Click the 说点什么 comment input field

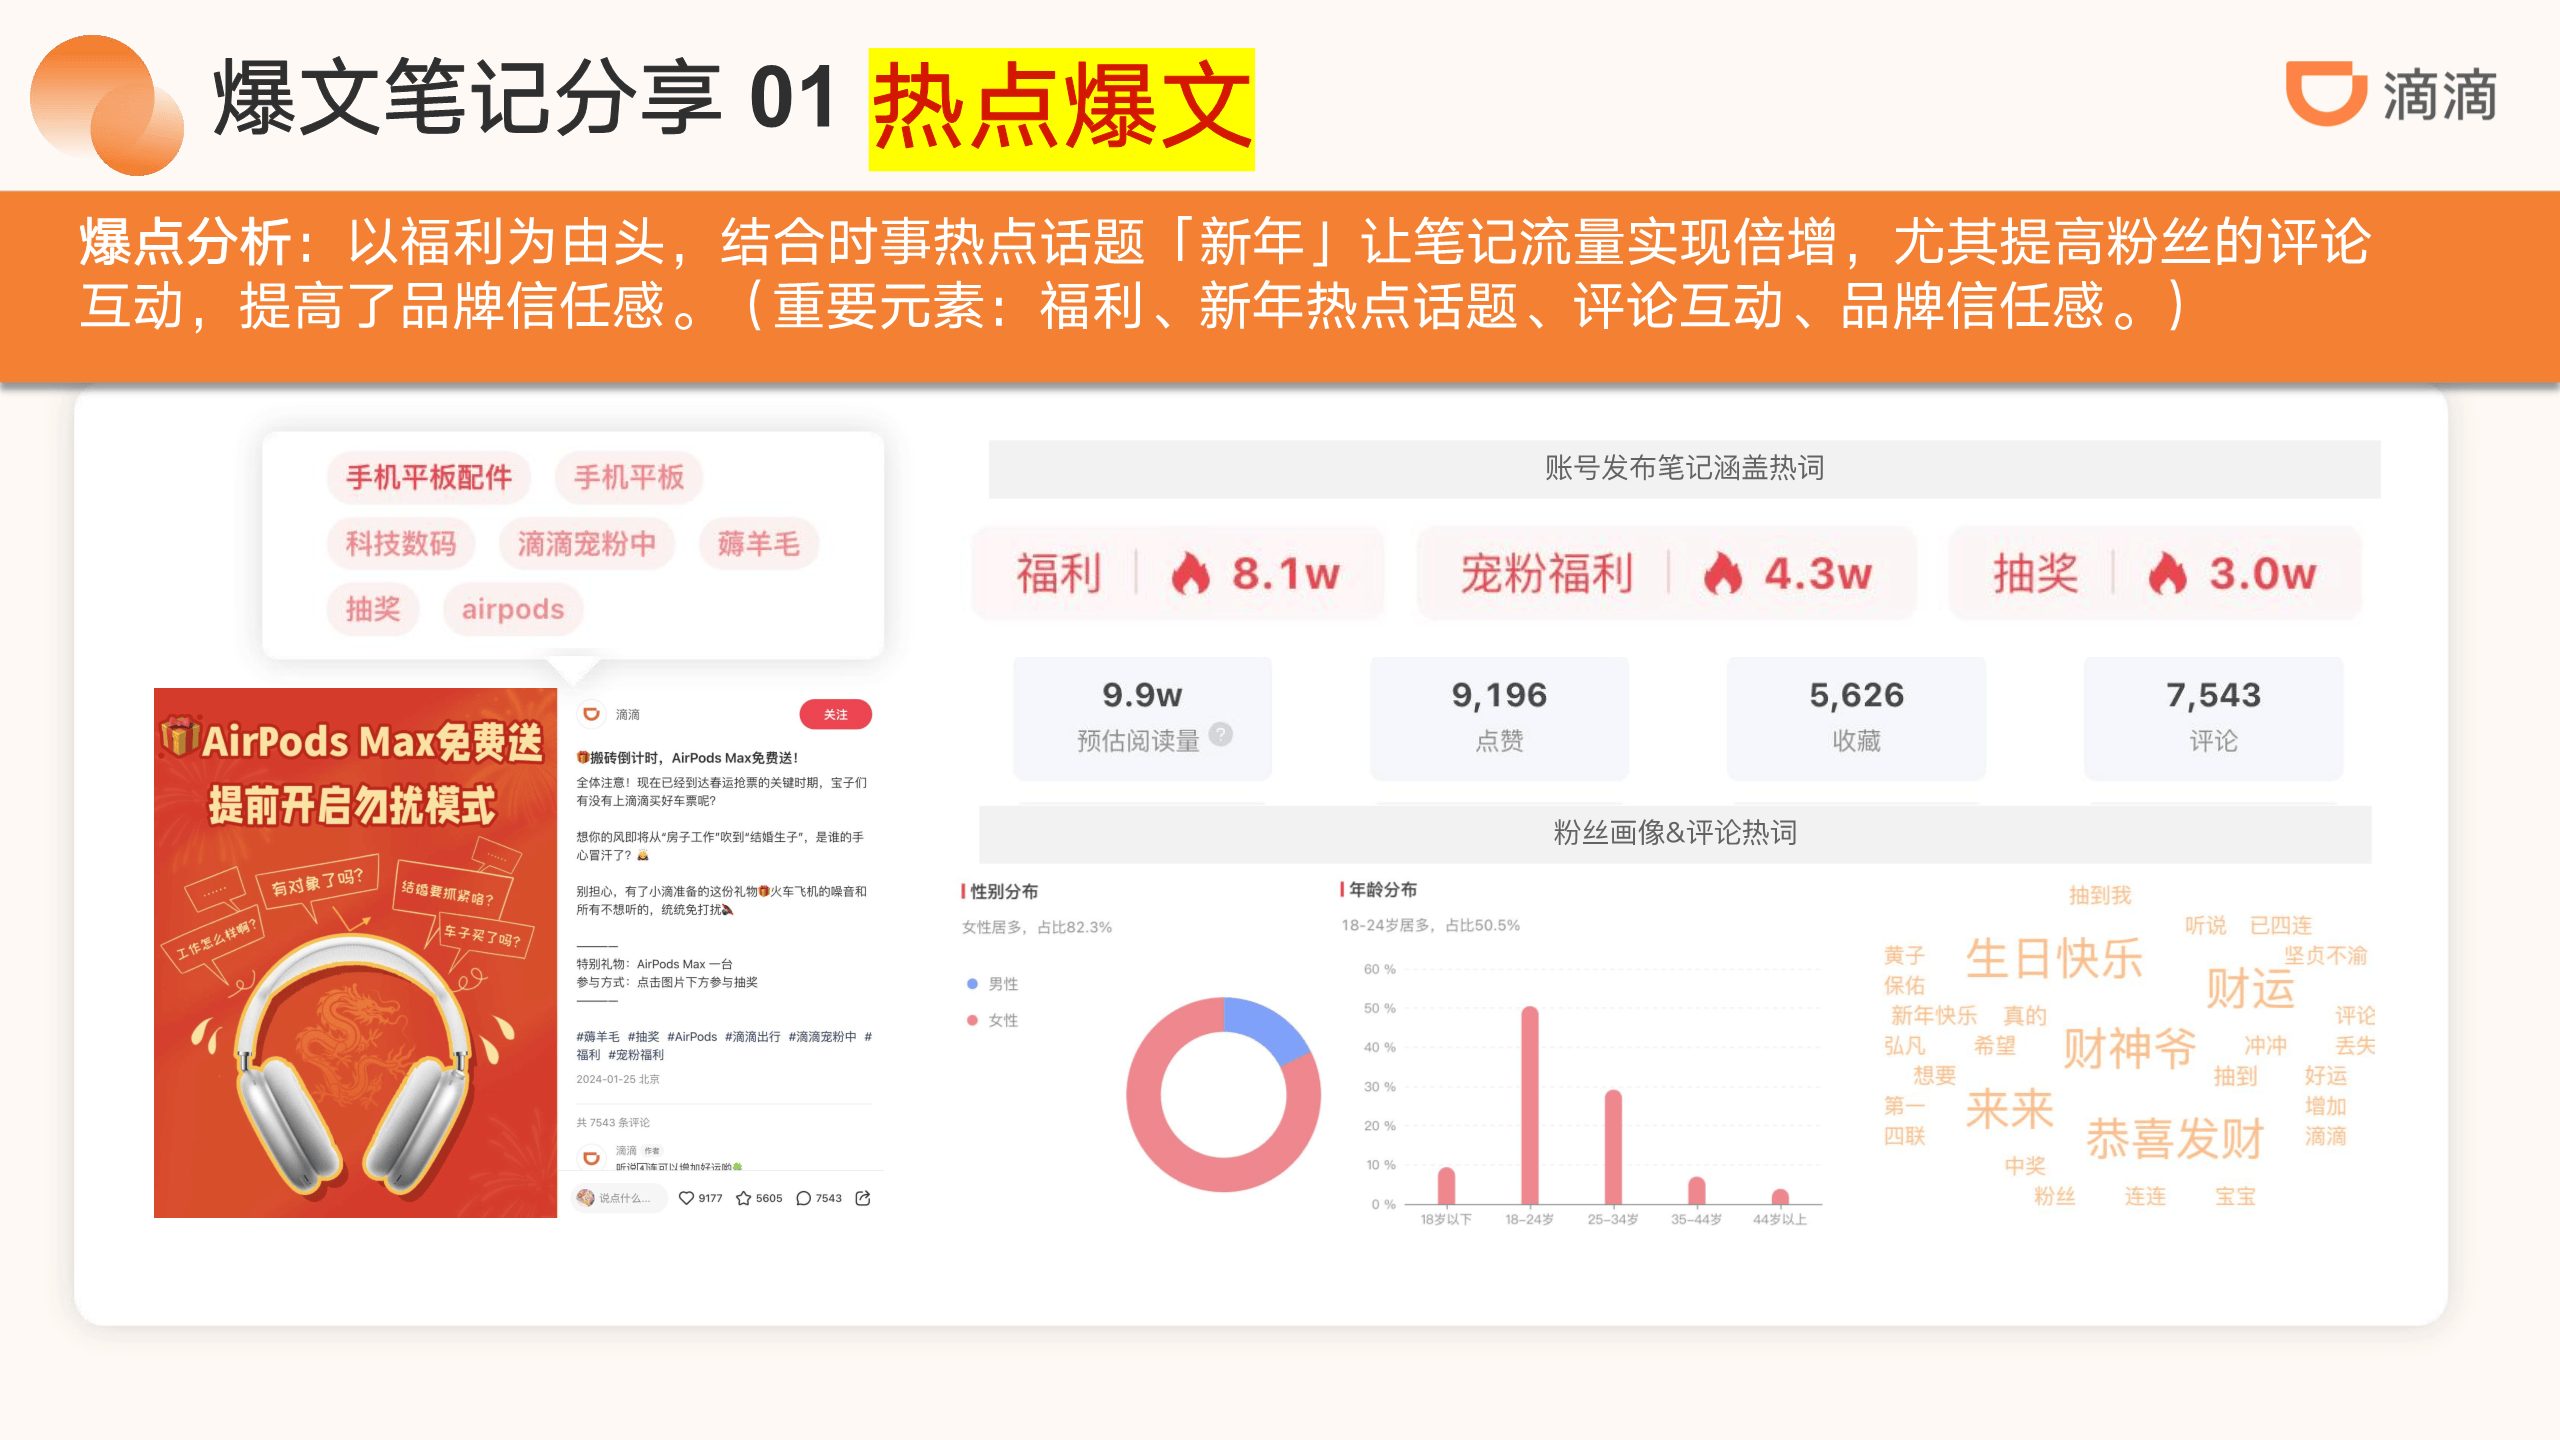(x=618, y=1198)
